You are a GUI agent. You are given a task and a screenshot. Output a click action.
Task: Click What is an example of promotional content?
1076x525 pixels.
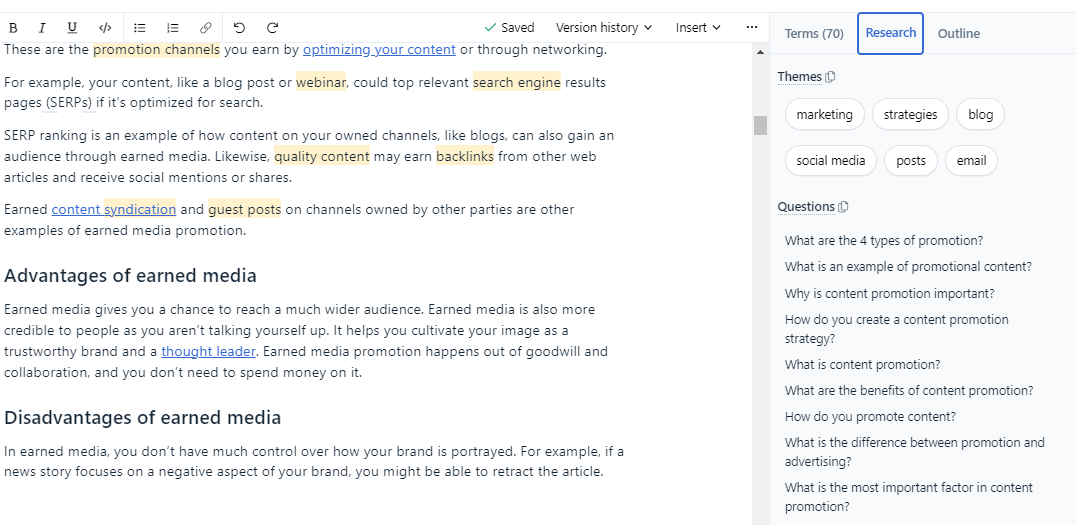tap(908, 267)
